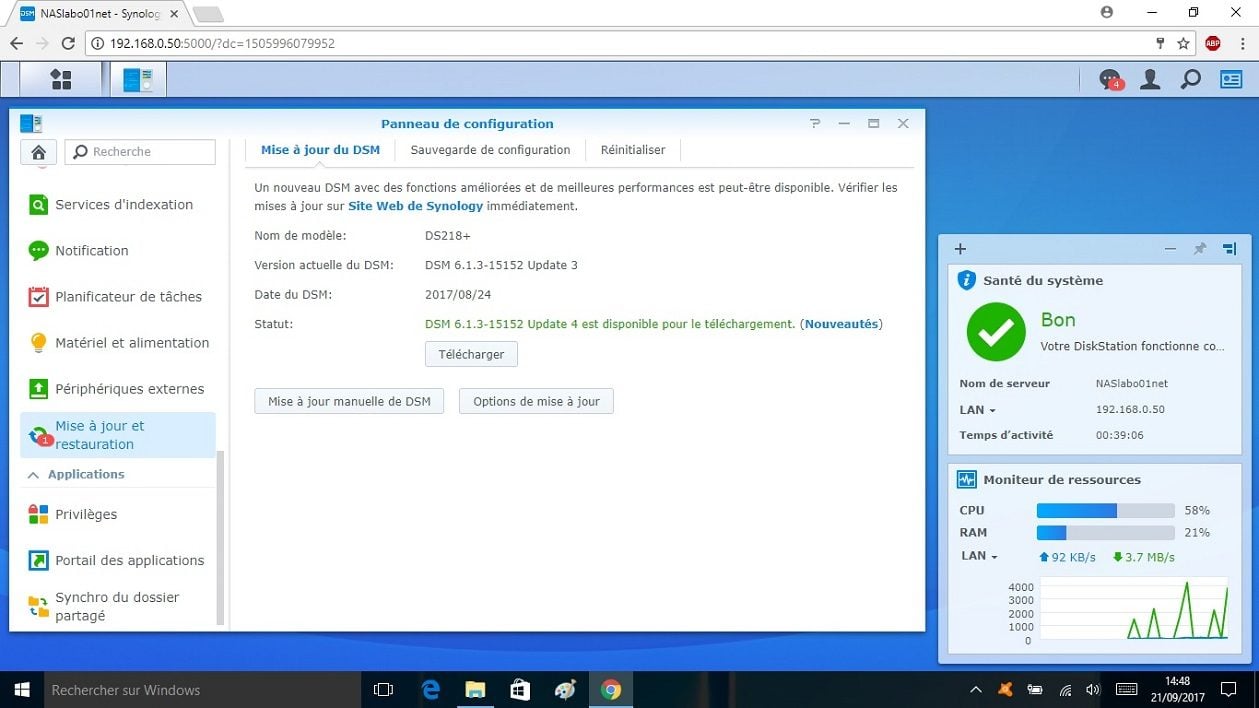Click the Control Panel sidebar scrollbar

pos(221,538)
